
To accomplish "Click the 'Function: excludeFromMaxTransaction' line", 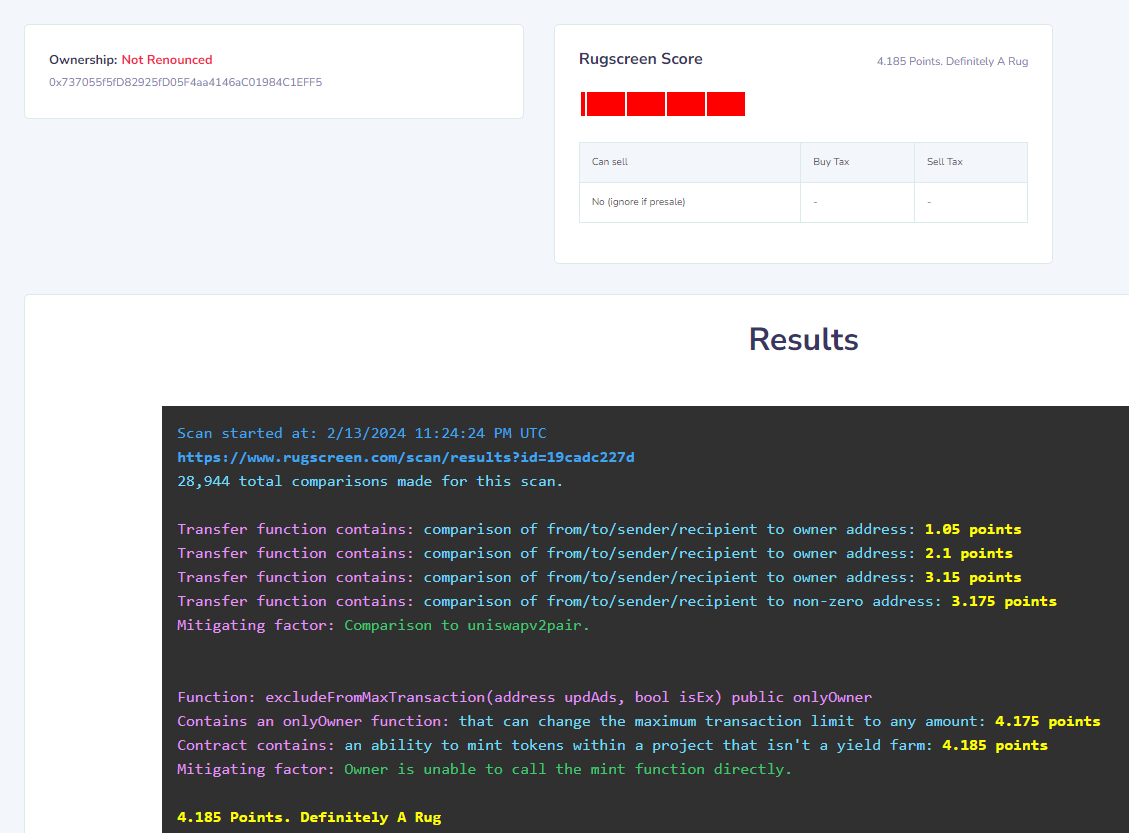I will click(524, 697).
